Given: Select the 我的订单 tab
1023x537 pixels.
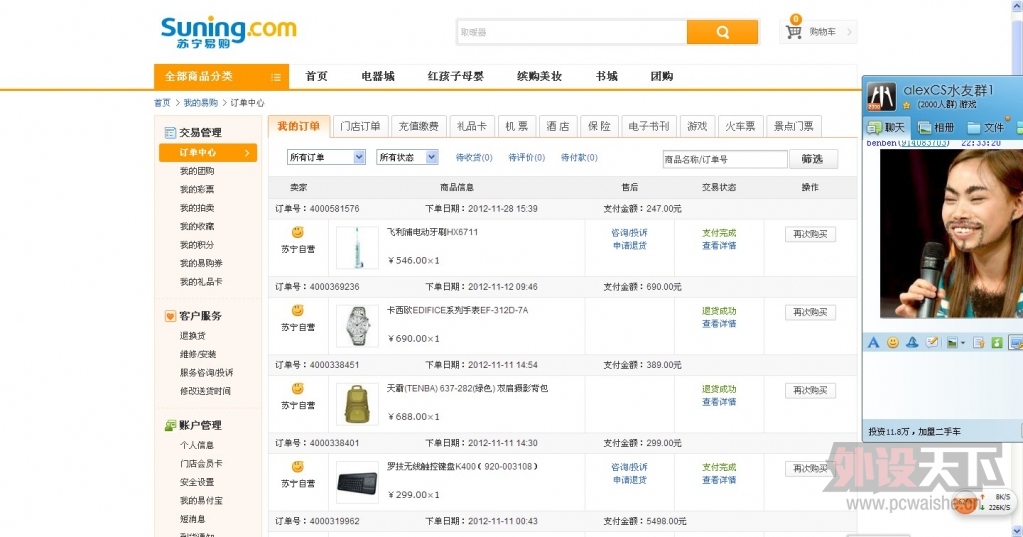Looking at the screenshot, I should 298,126.
